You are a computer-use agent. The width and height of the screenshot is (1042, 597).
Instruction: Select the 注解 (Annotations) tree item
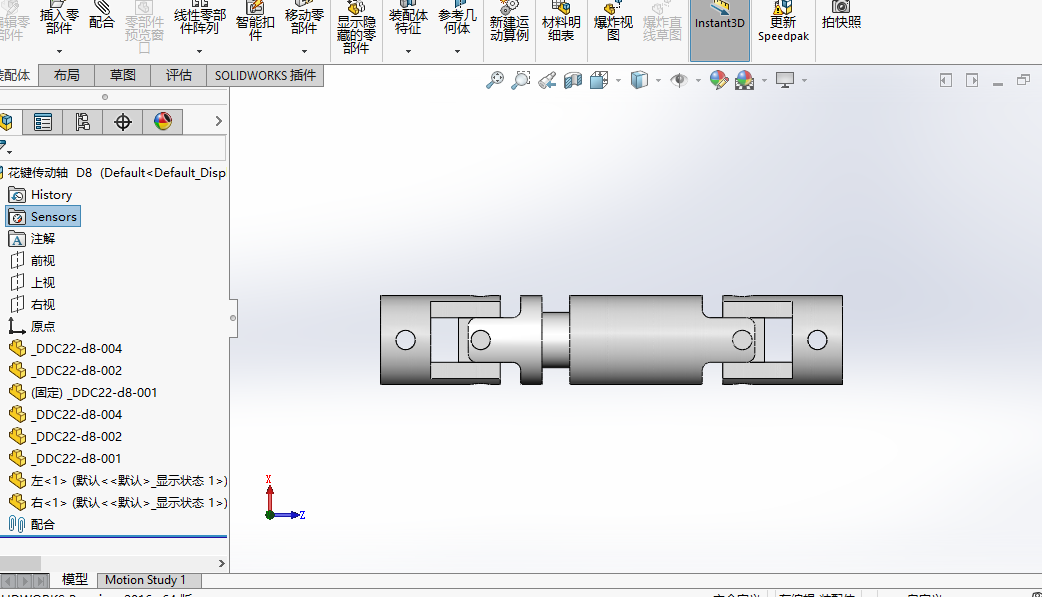click(x=32, y=239)
